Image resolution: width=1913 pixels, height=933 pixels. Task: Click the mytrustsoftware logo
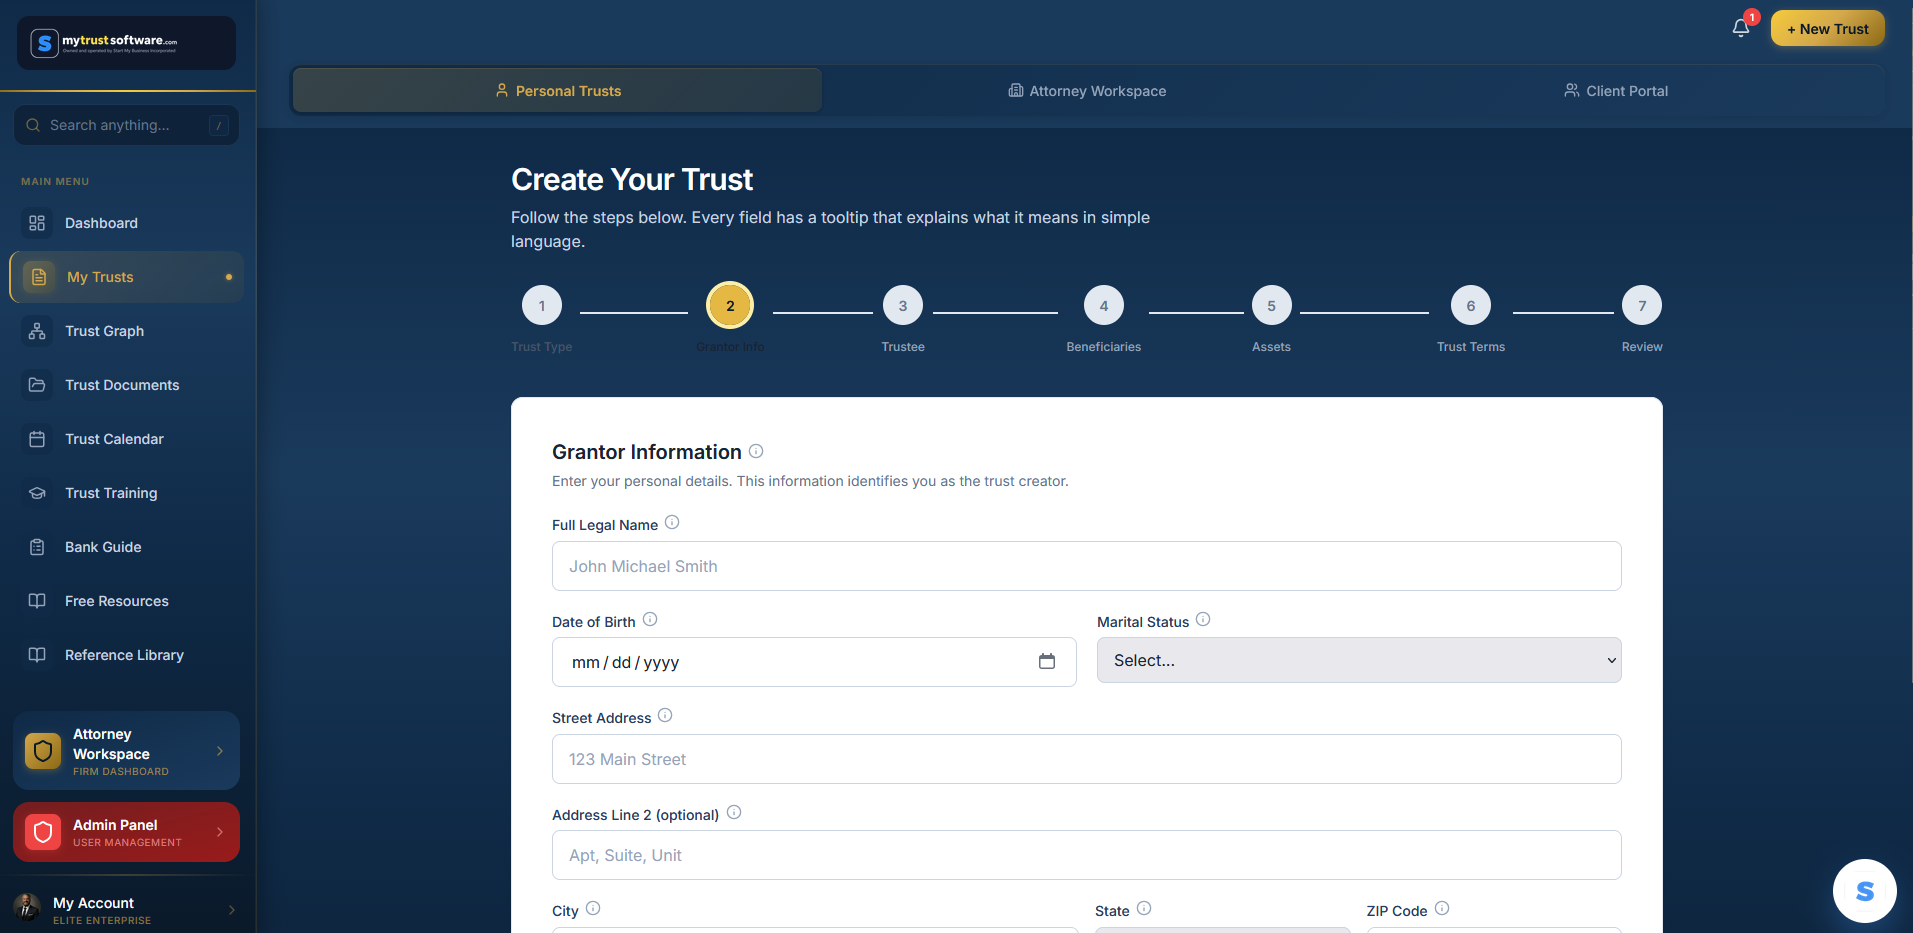point(126,43)
